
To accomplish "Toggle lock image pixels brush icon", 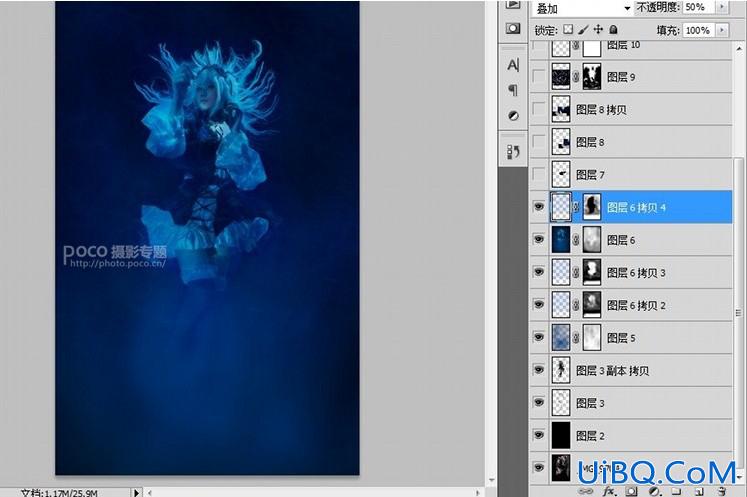I will (x=583, y=30).
